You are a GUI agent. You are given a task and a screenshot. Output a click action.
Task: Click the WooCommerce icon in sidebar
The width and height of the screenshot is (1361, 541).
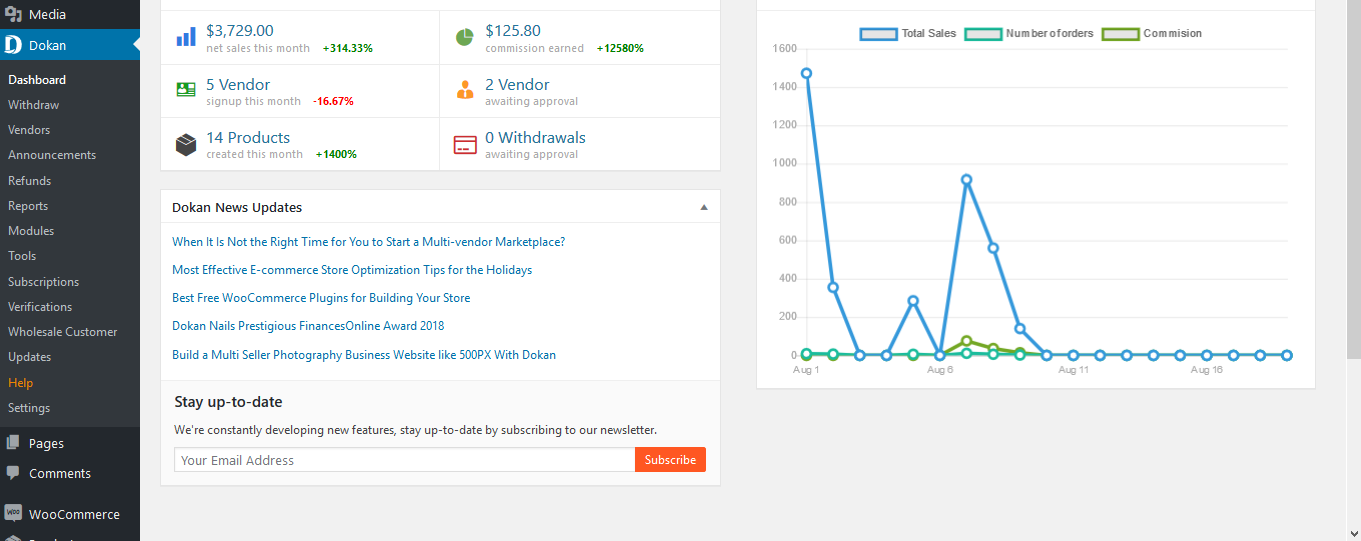(x=13, y=514)
